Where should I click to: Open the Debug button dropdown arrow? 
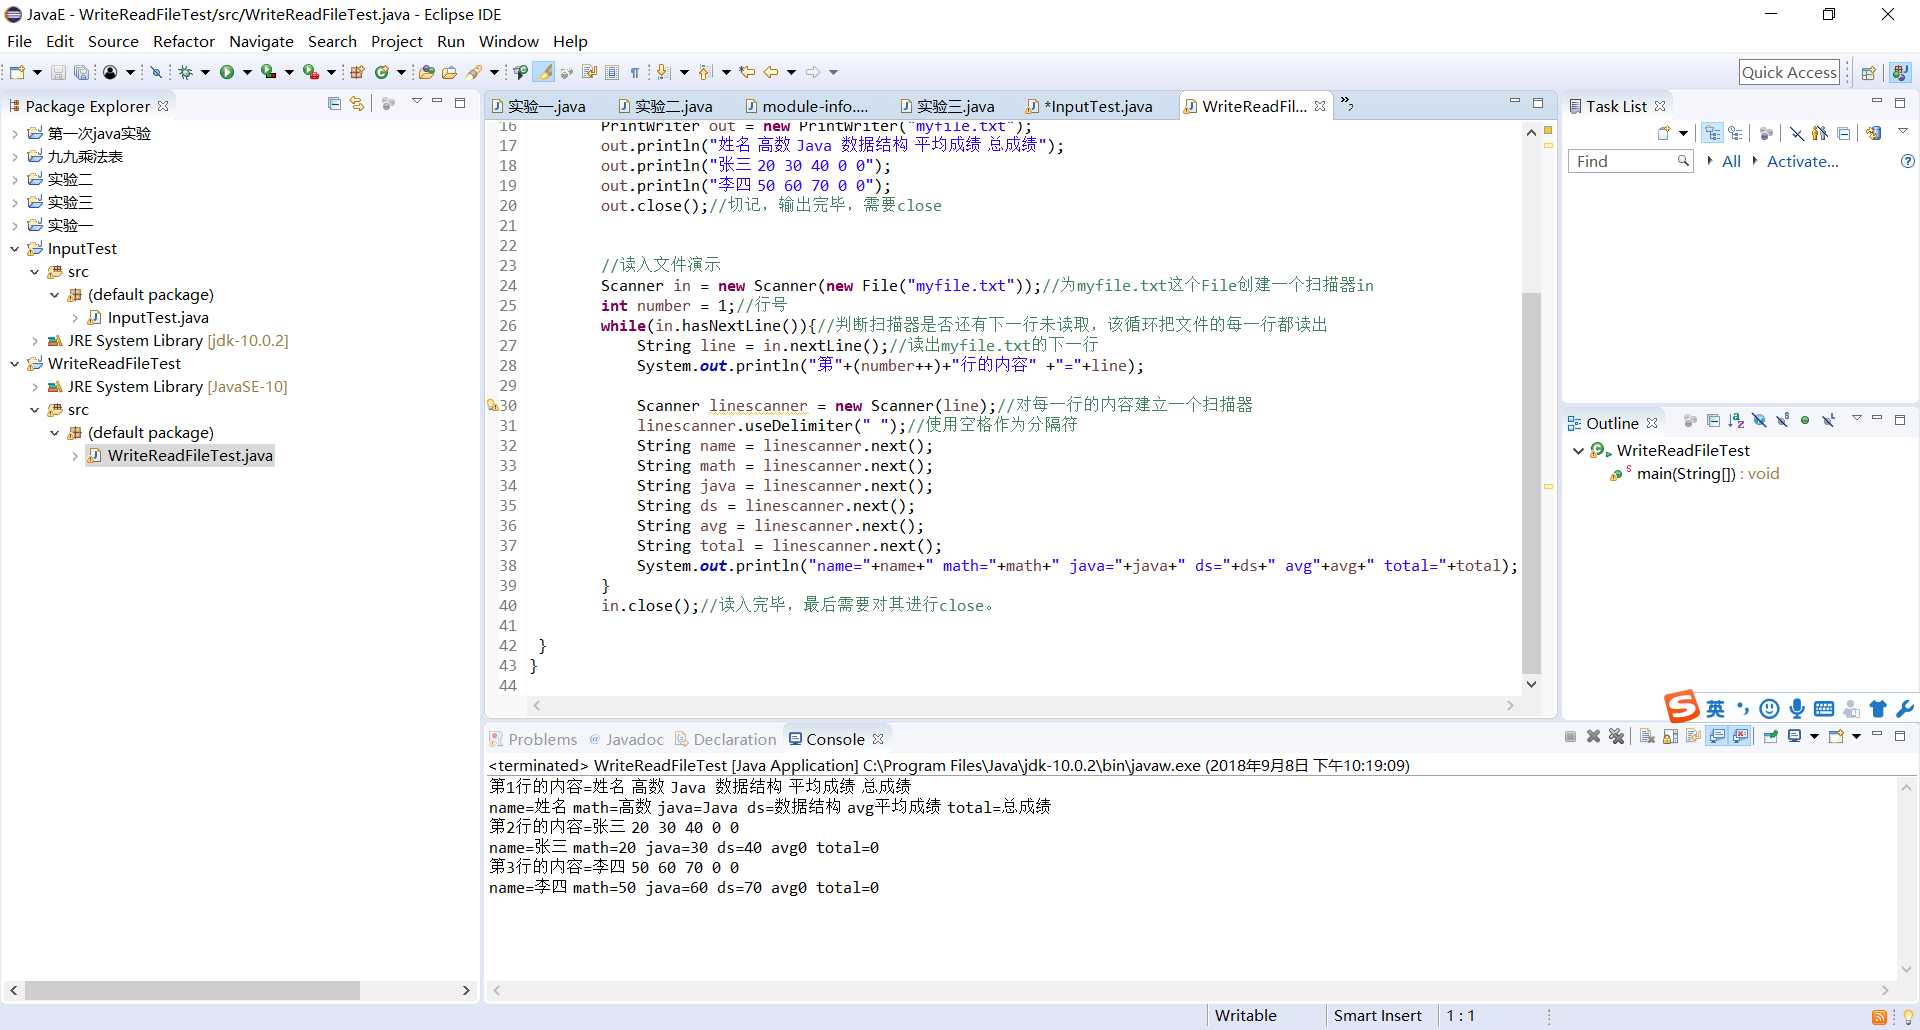click(x=205, y=72)
